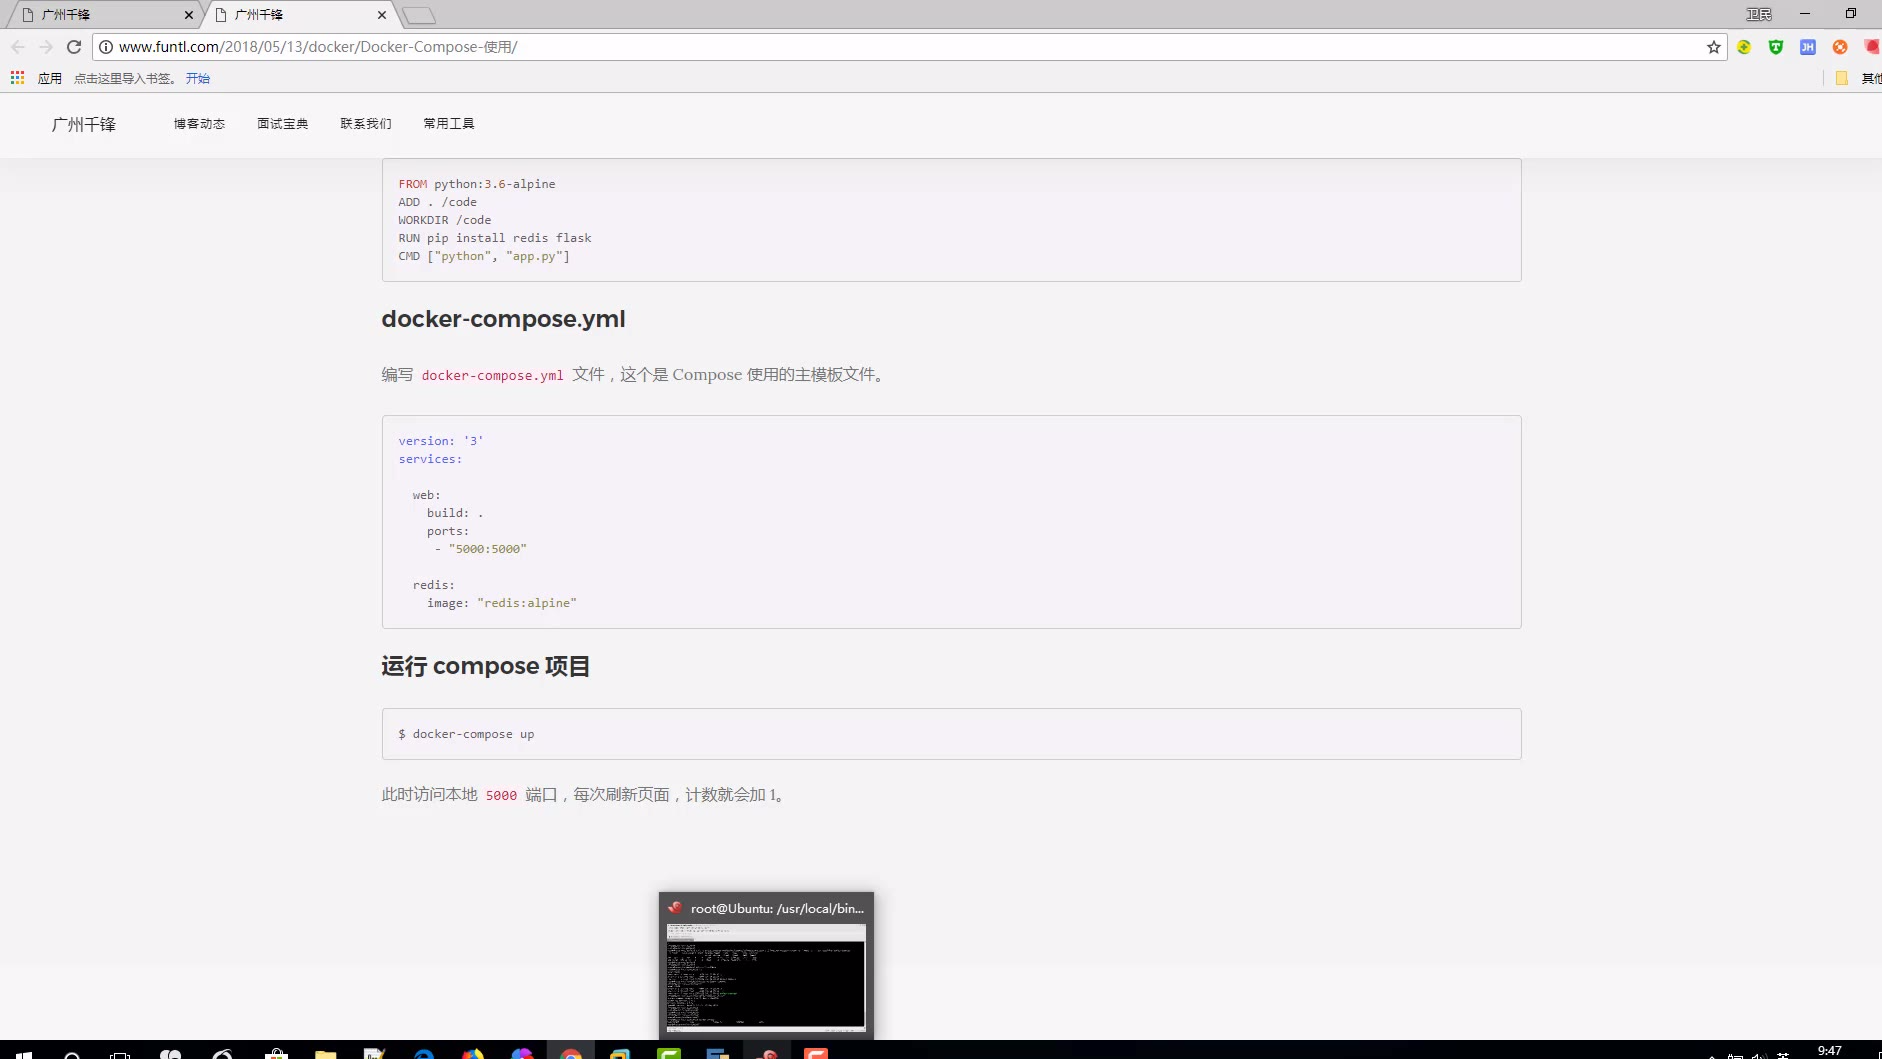Open the orange circular extension icon
Screen dimensions: 1882x1059
pyautogui.click(x=1840, y=47)
